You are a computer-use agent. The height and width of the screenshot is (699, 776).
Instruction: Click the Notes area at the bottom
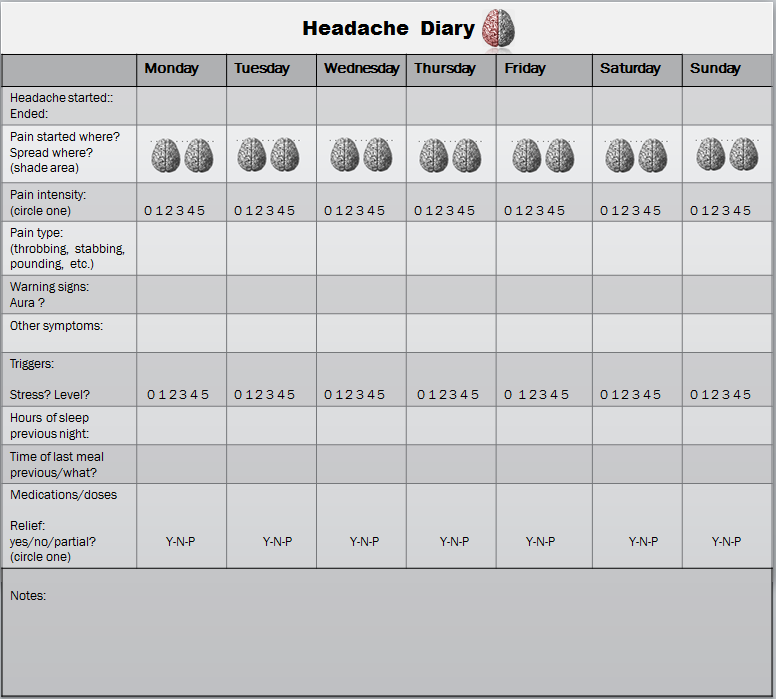[387, 633]
